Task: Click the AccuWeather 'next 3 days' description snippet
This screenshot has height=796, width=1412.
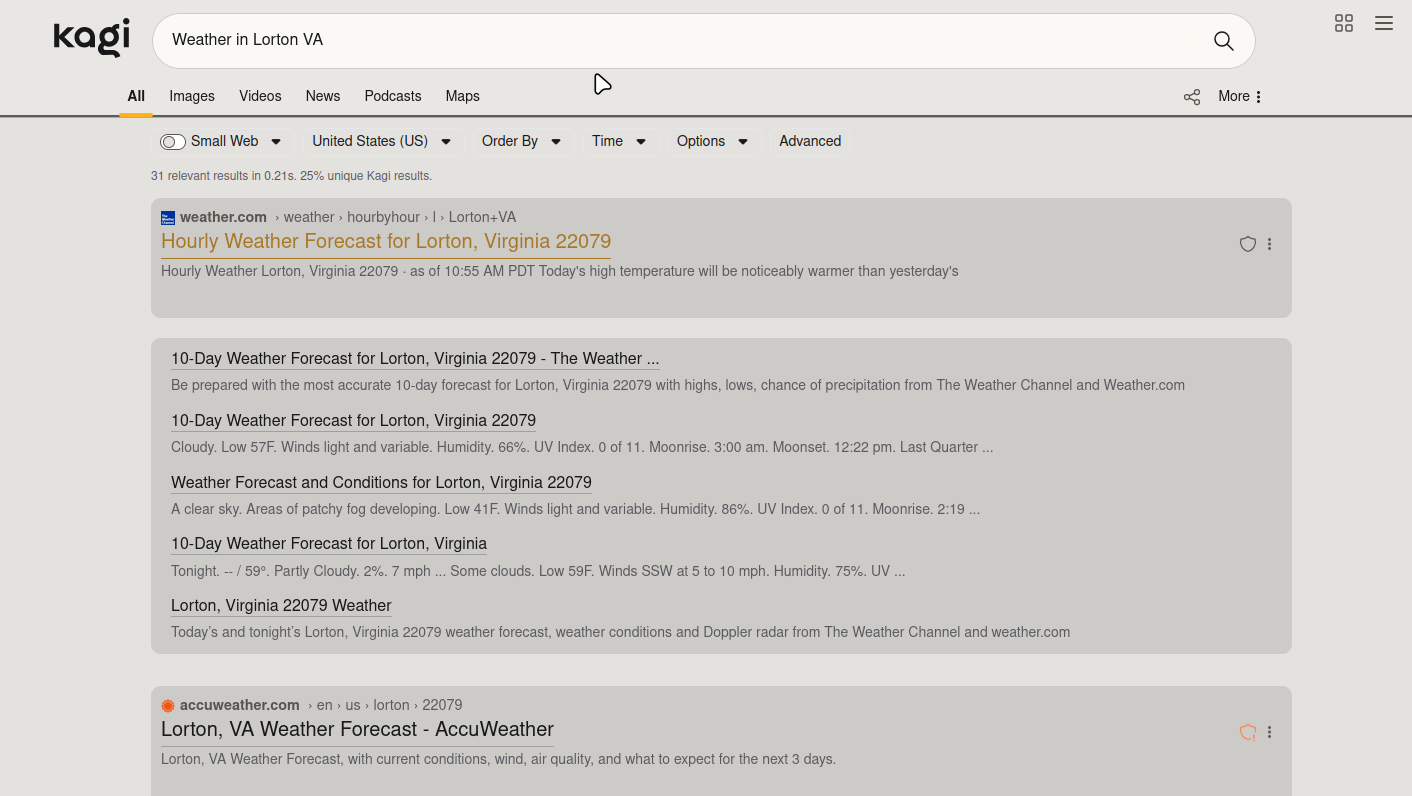Action: 498,759
